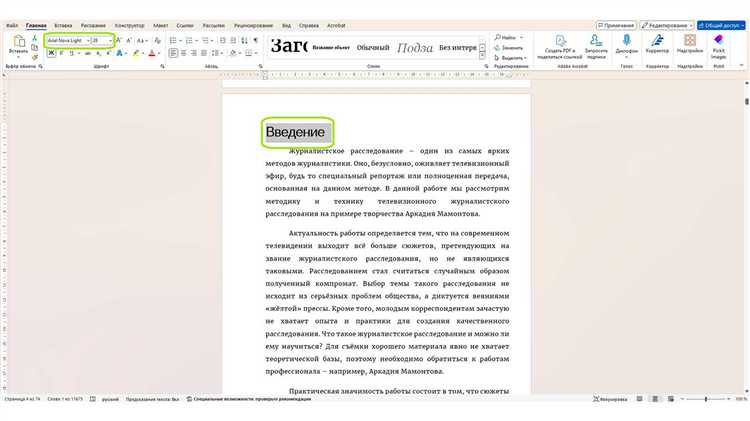750x421 pixels.
Task: Toggle Underline (Ч) formatting
Action: [71, 53]
